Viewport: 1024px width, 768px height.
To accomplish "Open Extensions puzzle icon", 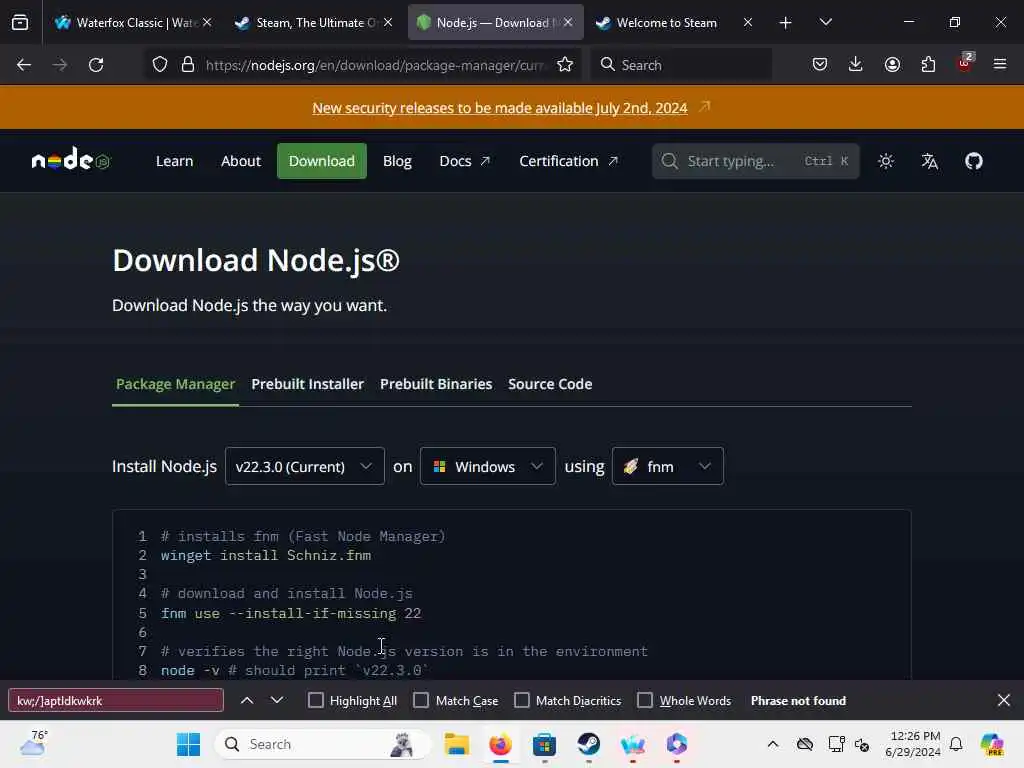I will (x=928, y=65).
